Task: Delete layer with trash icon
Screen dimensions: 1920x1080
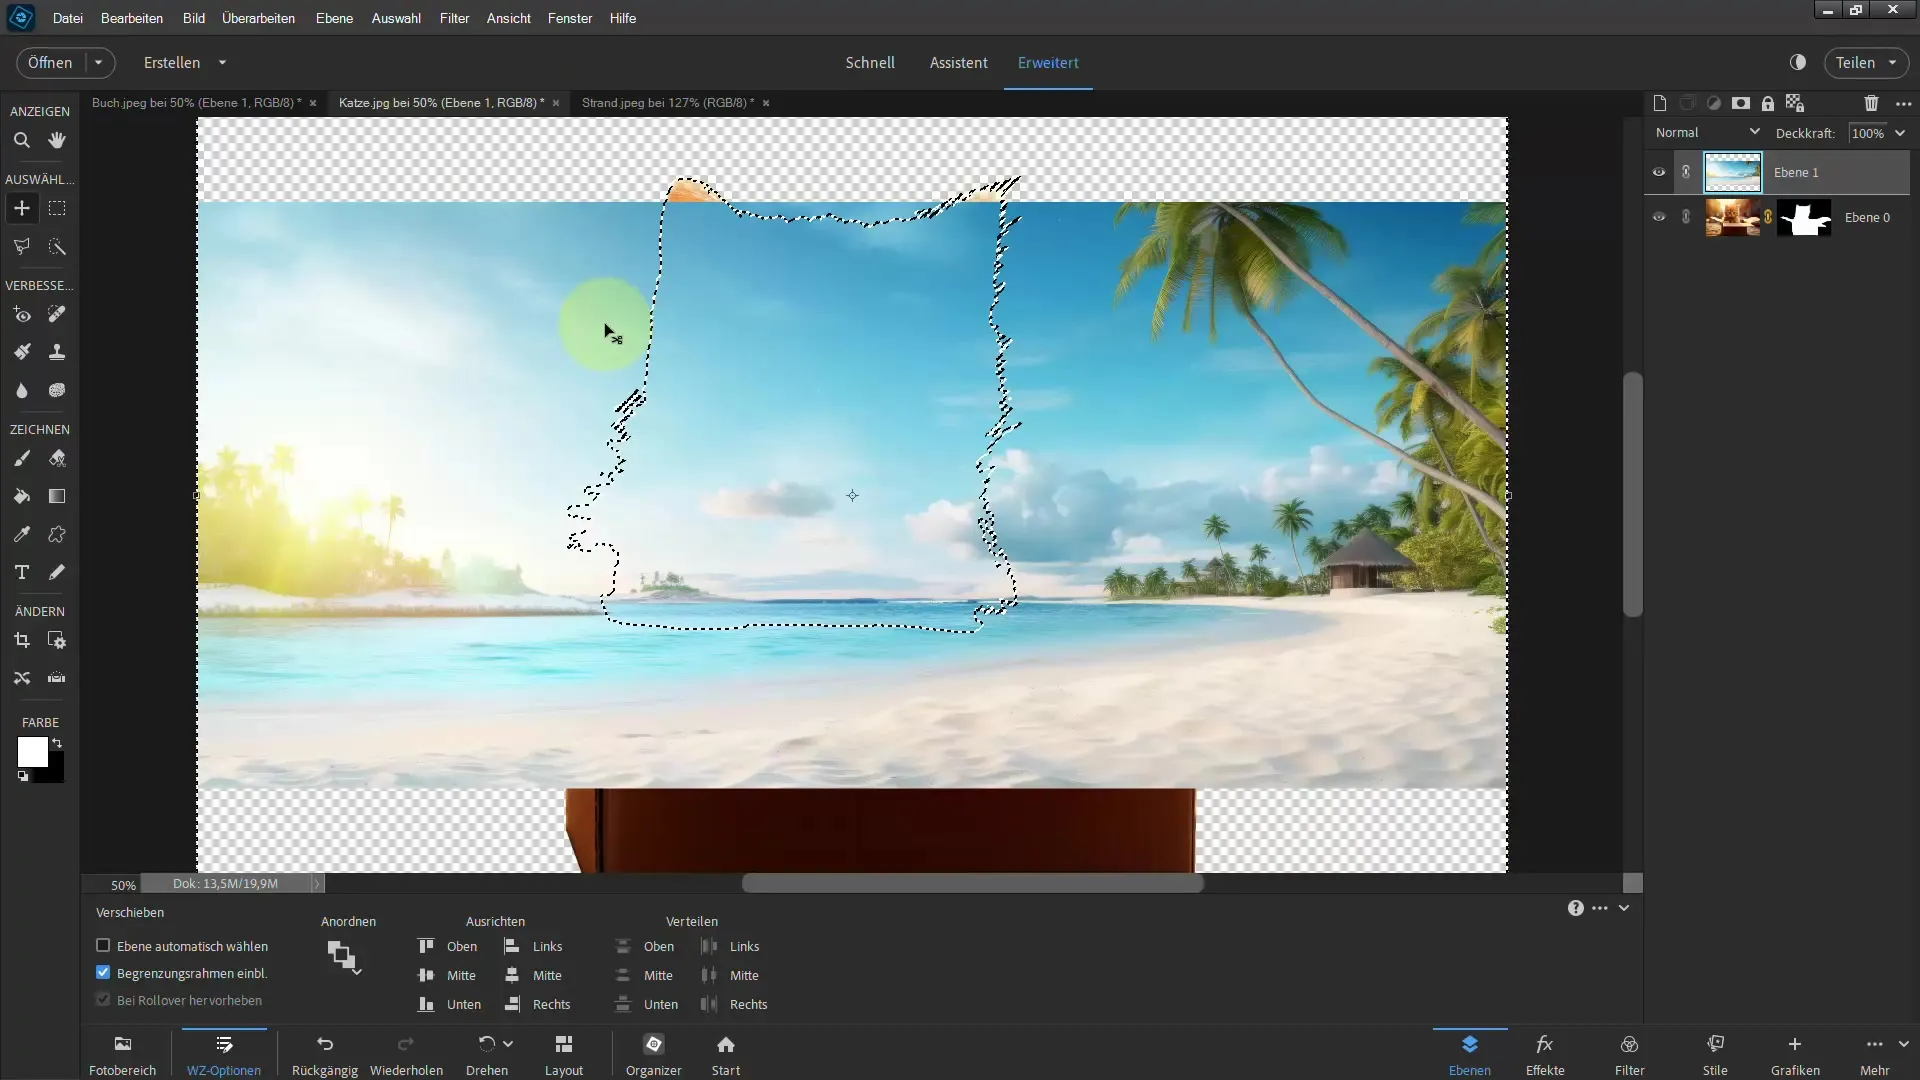Action: pos(1871,103)
